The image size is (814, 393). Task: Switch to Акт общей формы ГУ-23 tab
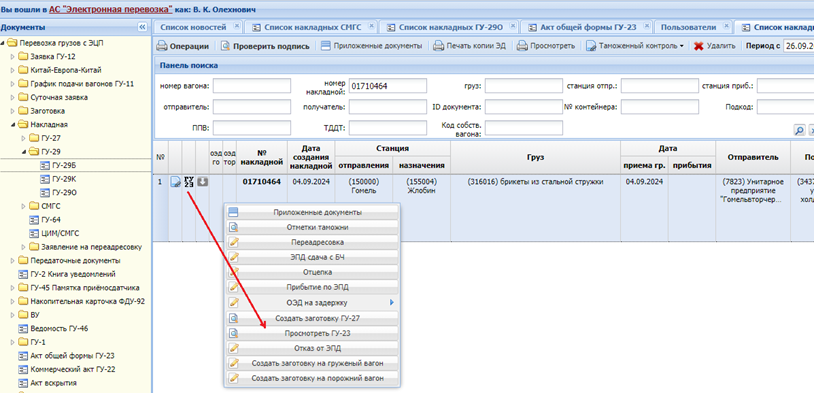pyautogui.click(x=588, y=27)
